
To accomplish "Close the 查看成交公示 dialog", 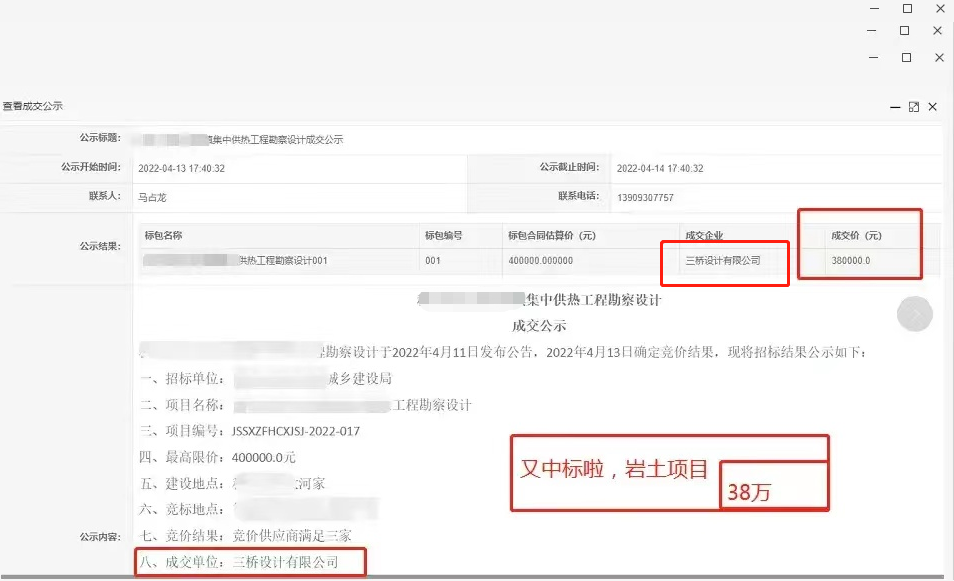I will point(932,107).
